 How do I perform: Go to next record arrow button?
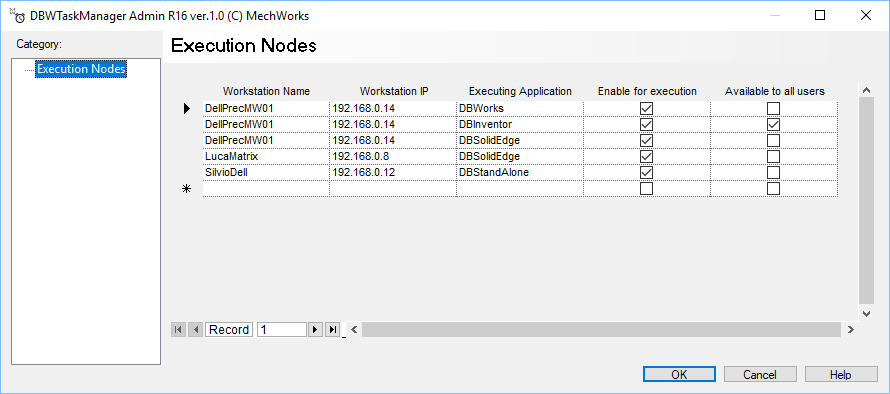click(x=315, y=329)
